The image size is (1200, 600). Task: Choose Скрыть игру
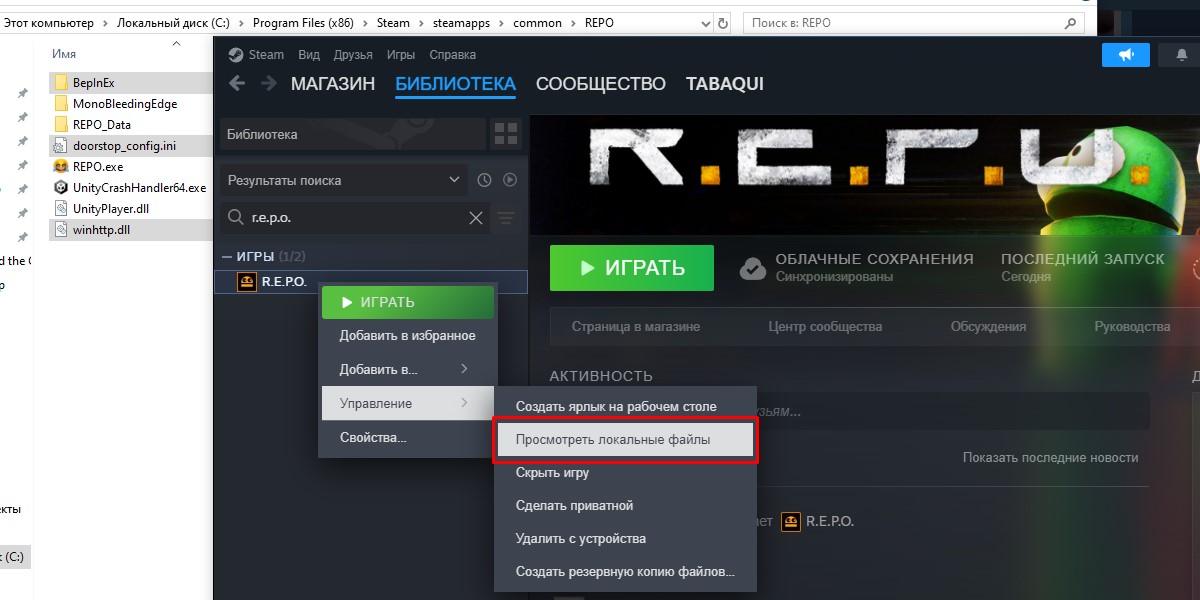[625, 473]
